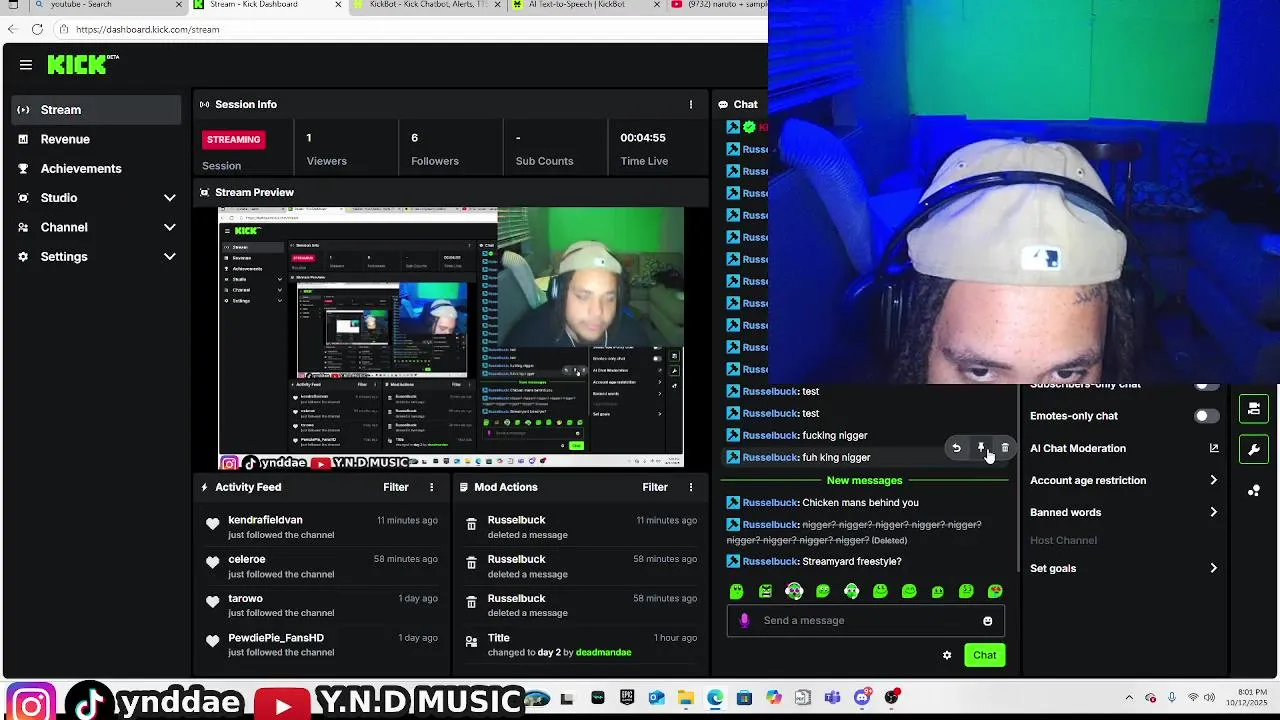Select Stream in the sidebar
The image size is (1280, 720).
point(96,110)
